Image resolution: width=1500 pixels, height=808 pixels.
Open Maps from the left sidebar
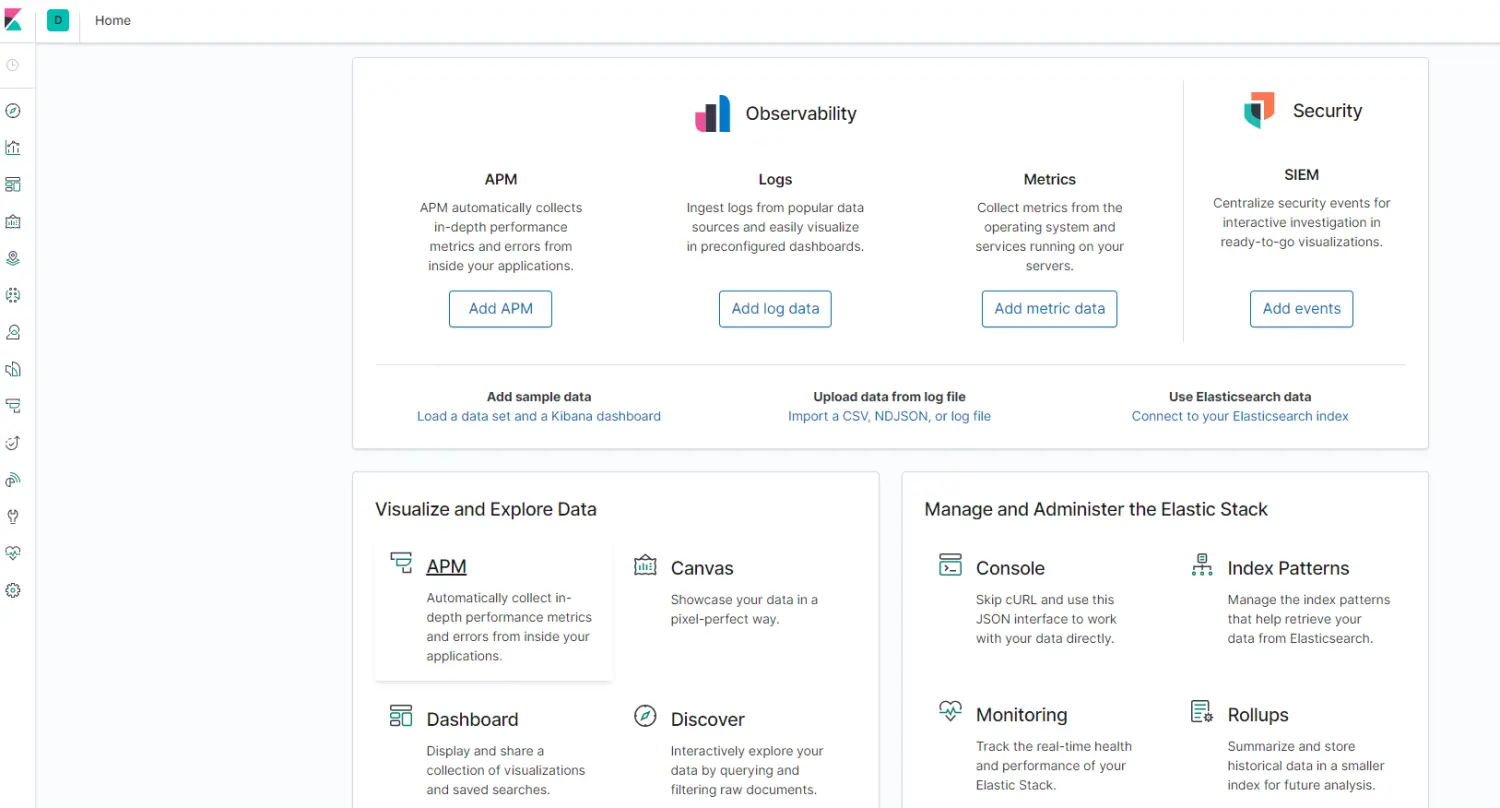(x=13, y=258)
